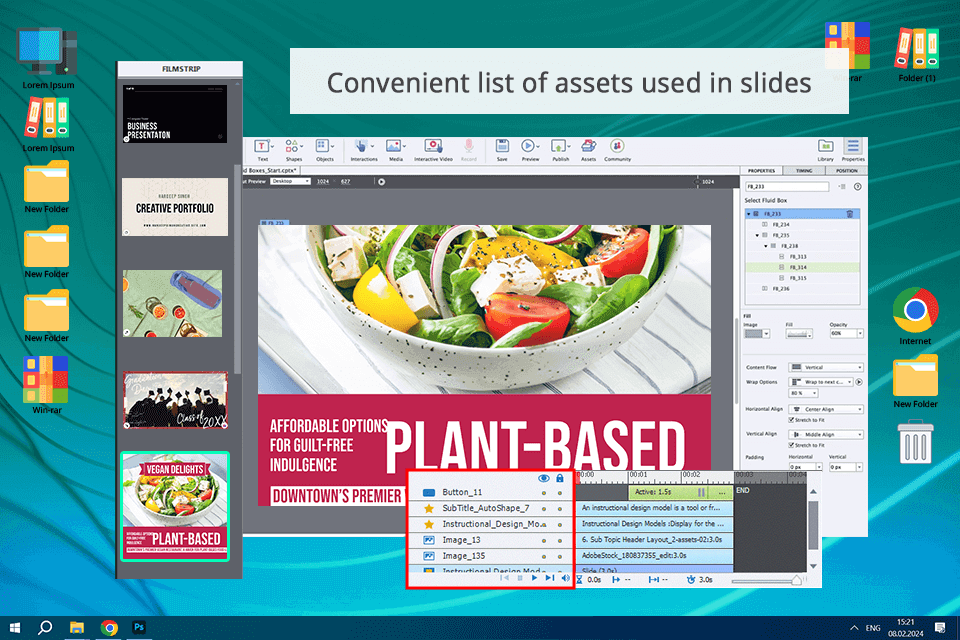Image resolution: width=960 pixels, height=640 pixels.
Task: Open File Explorer from the taskbar
Action: [x=77, y=627]
